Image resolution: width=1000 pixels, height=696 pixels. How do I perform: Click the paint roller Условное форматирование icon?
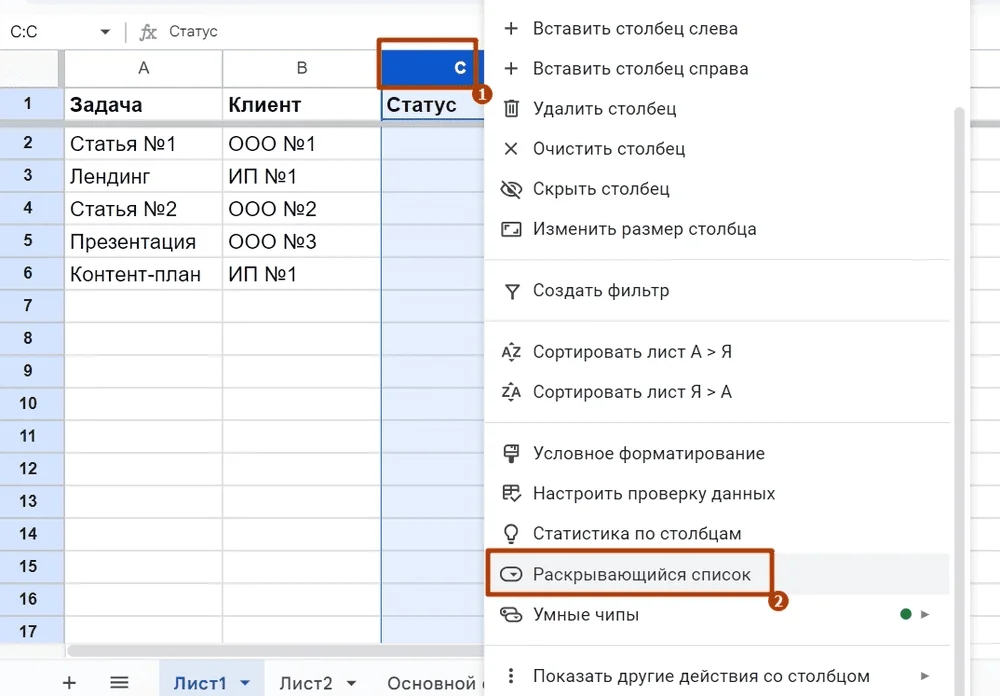pos(511,453)
